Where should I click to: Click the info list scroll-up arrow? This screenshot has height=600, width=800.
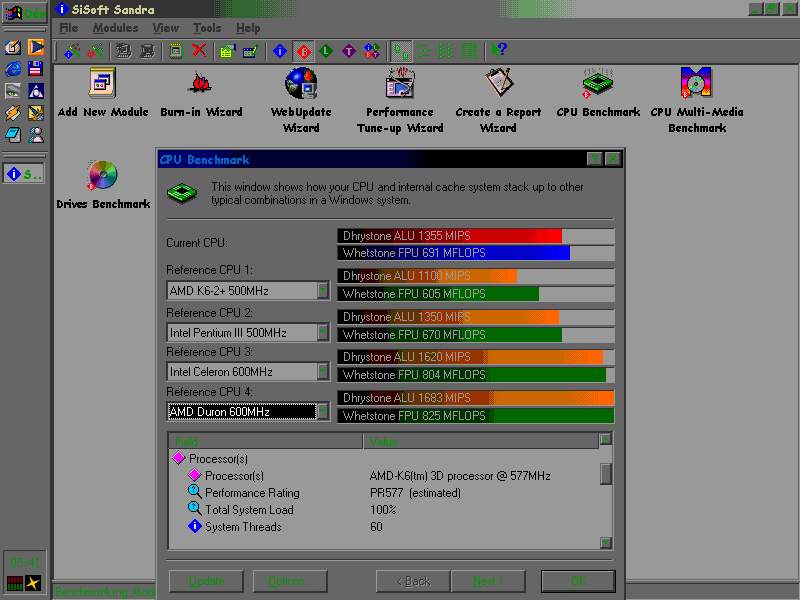[605, 439]
